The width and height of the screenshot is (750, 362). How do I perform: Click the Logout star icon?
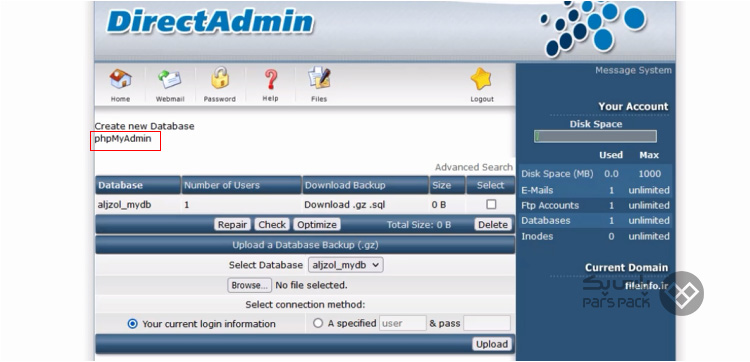click(x=481, y=79)
